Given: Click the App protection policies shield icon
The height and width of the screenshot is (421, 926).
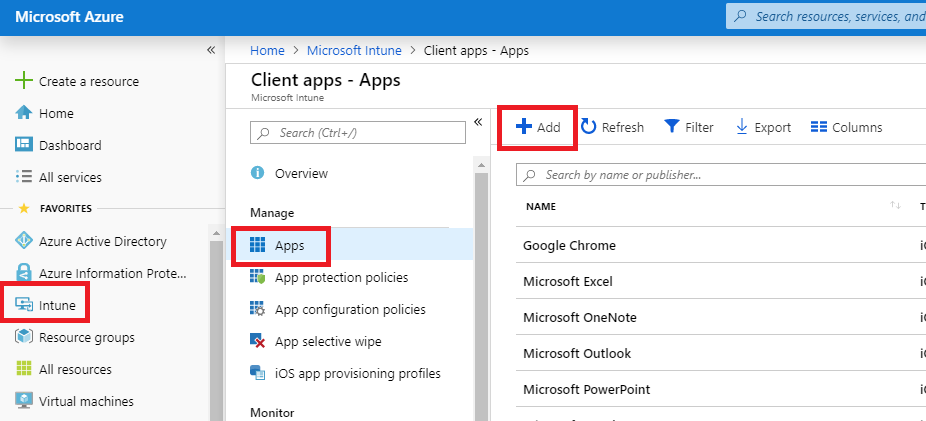Looking at the screenshot, I should [257, 276].
